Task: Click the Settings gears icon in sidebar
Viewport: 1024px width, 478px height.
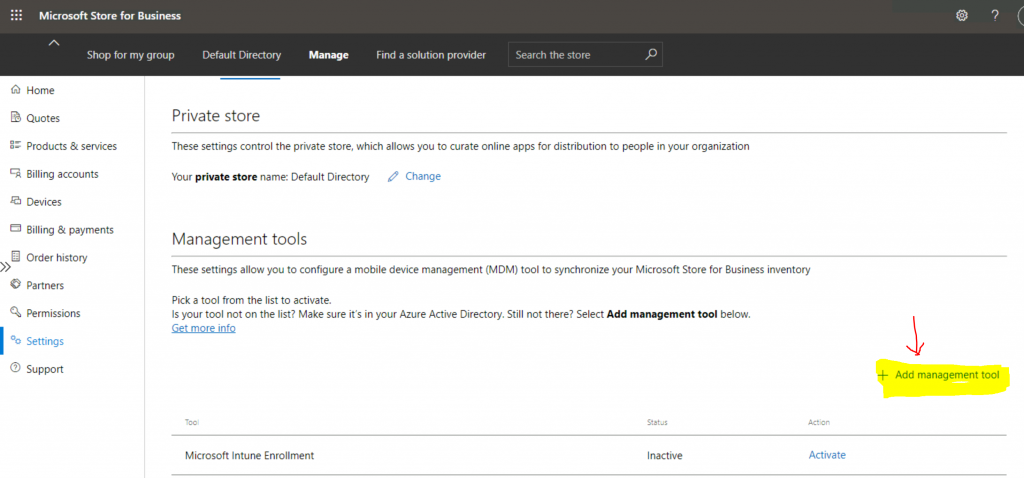Action: pos(16,341)
